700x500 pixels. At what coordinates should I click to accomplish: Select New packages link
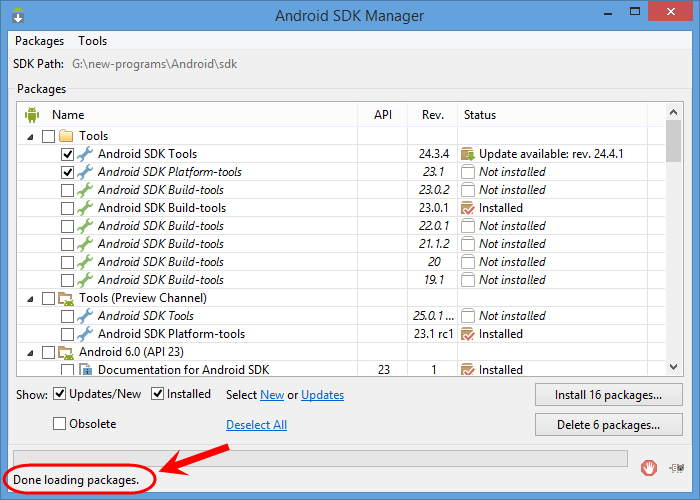pyautogui.click(x=272, y=395)
